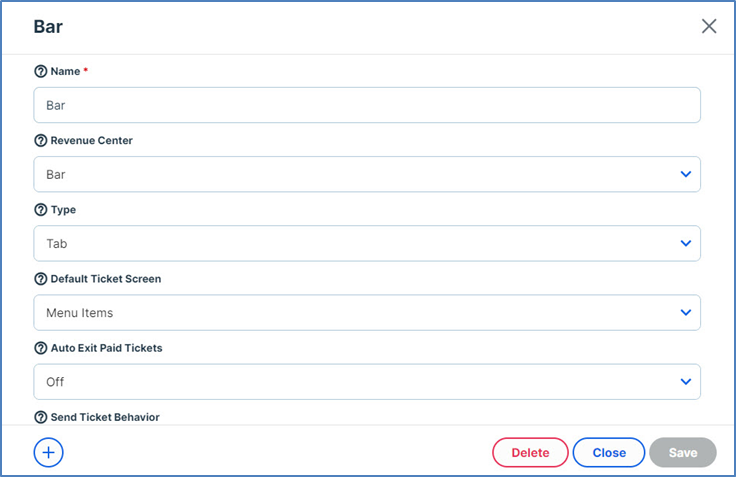The image size is (736, 477).
Task: Click the Name text field
Action: [366, 105]
